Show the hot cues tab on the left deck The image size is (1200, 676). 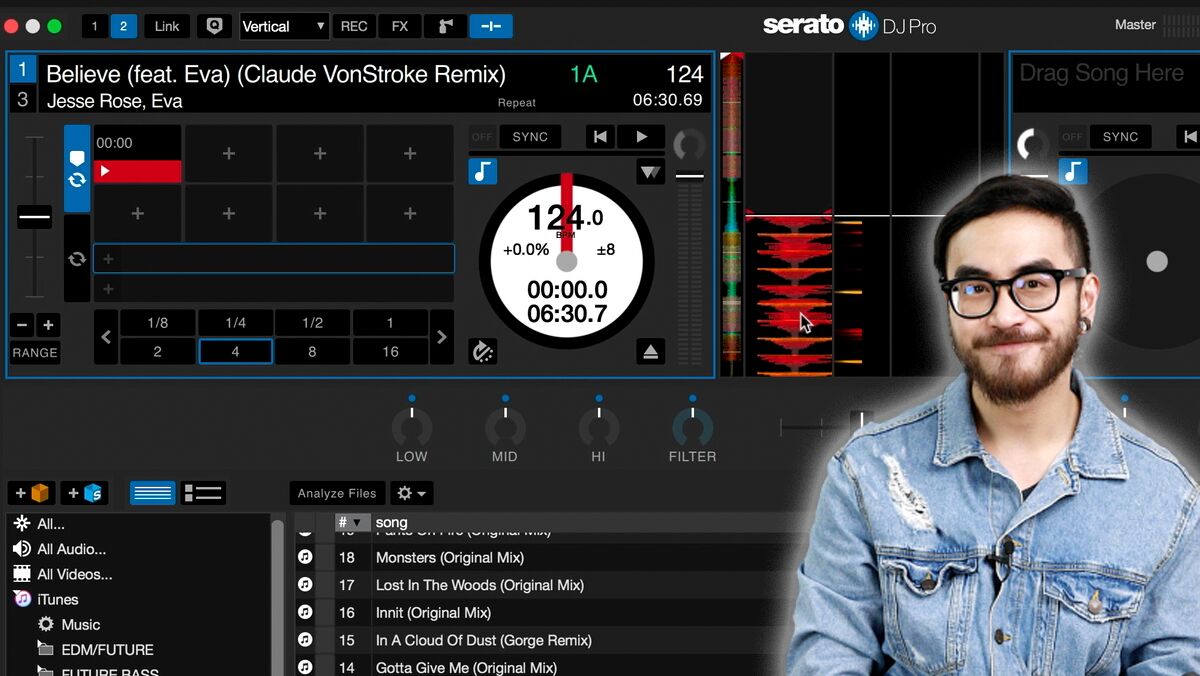point(77,168)
